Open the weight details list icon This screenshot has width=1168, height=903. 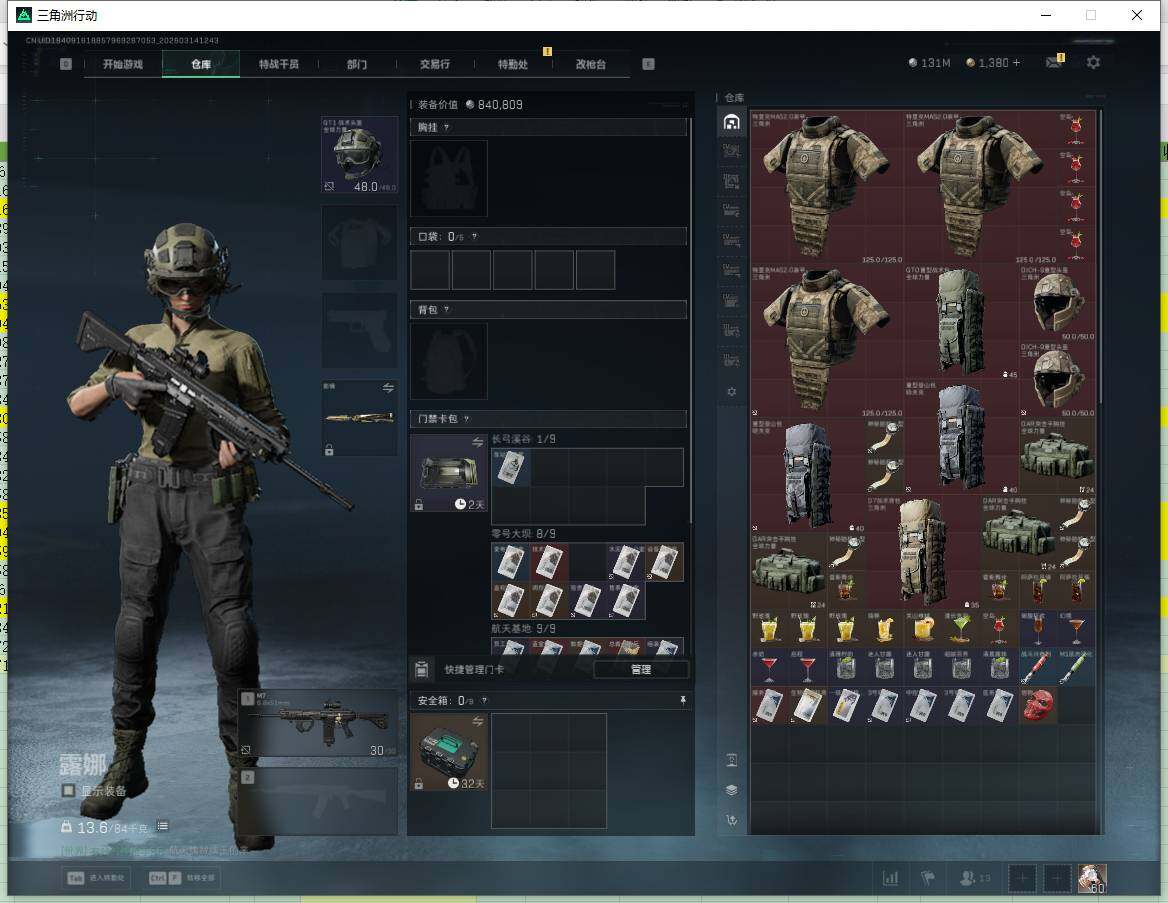click(162, 826)
